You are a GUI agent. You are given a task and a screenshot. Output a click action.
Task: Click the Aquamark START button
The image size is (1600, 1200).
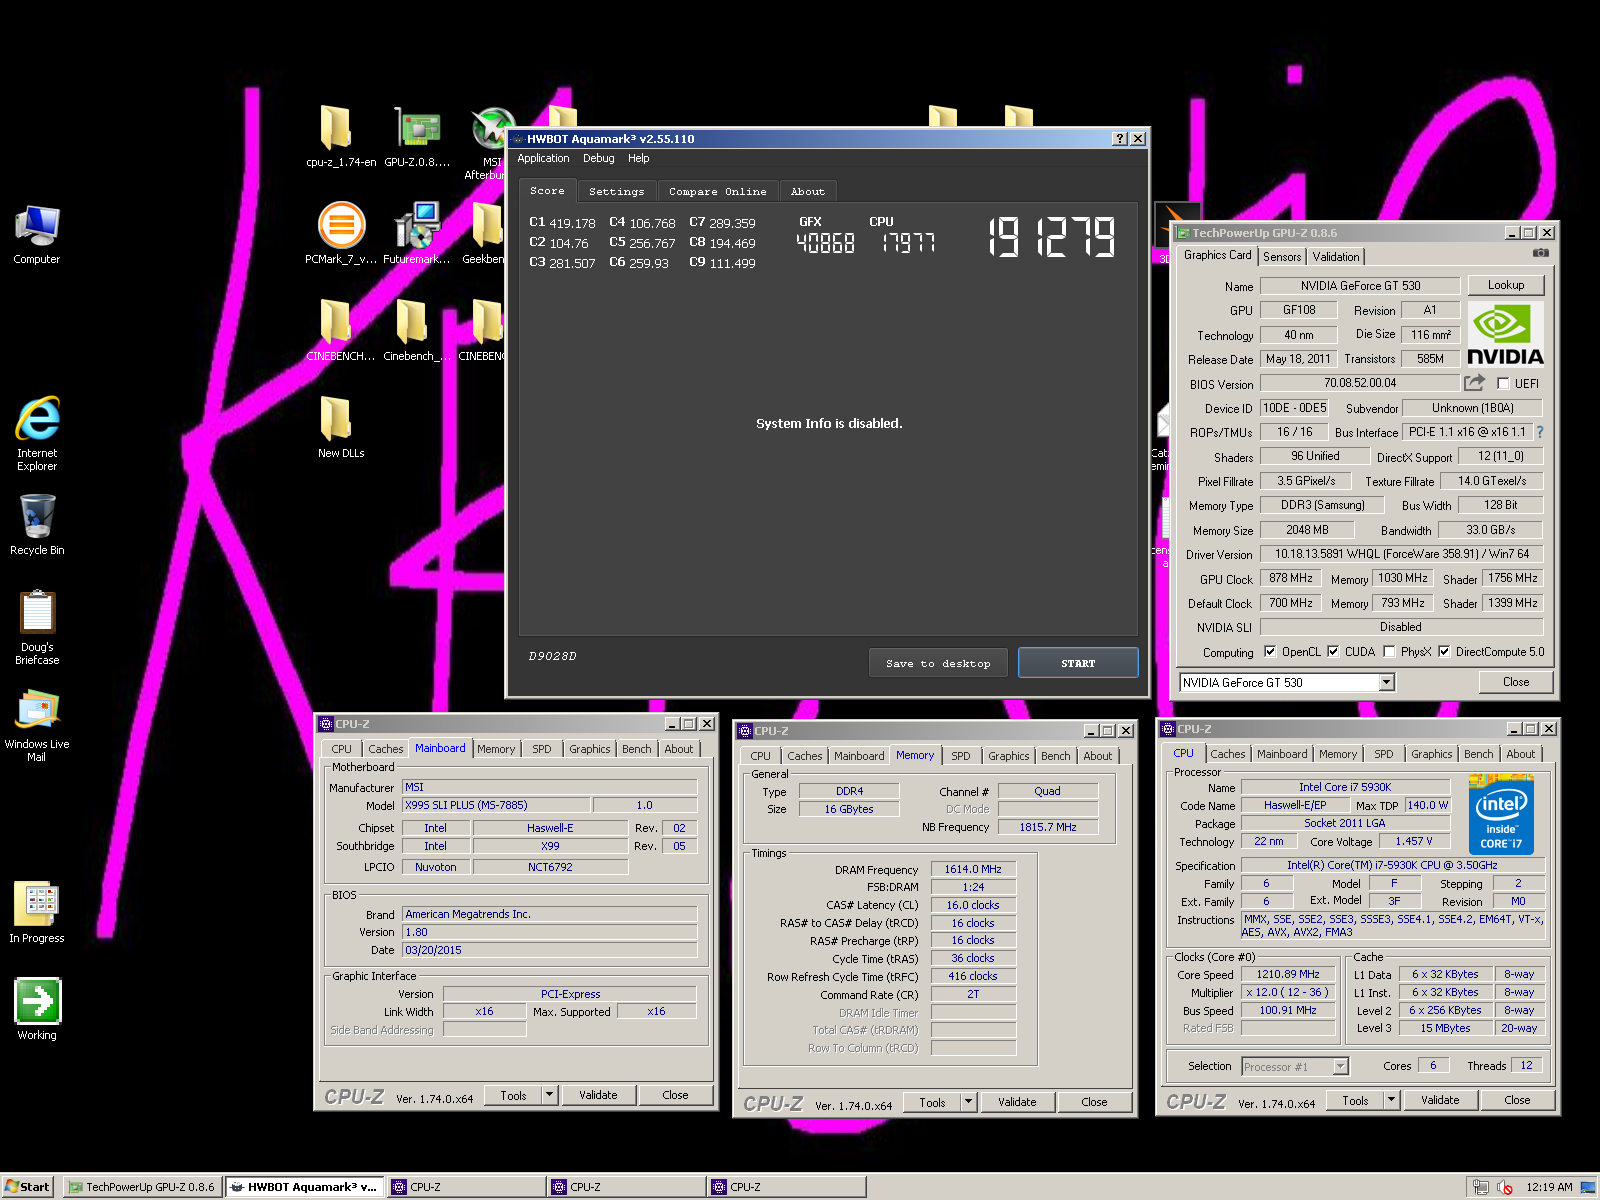pos(1078,663)
